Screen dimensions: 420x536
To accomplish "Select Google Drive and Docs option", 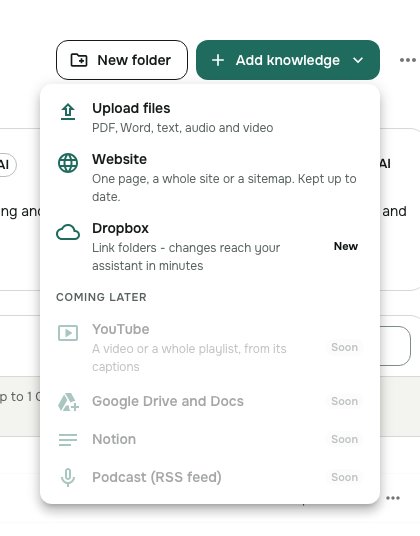I will [210, 401].
